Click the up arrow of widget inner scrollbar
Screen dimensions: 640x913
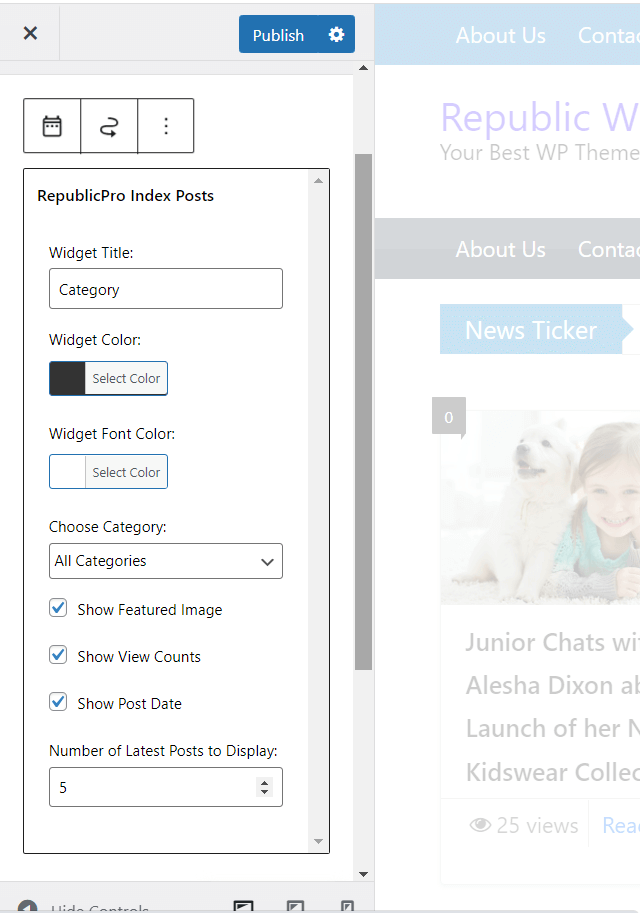(x=318, y=181)
